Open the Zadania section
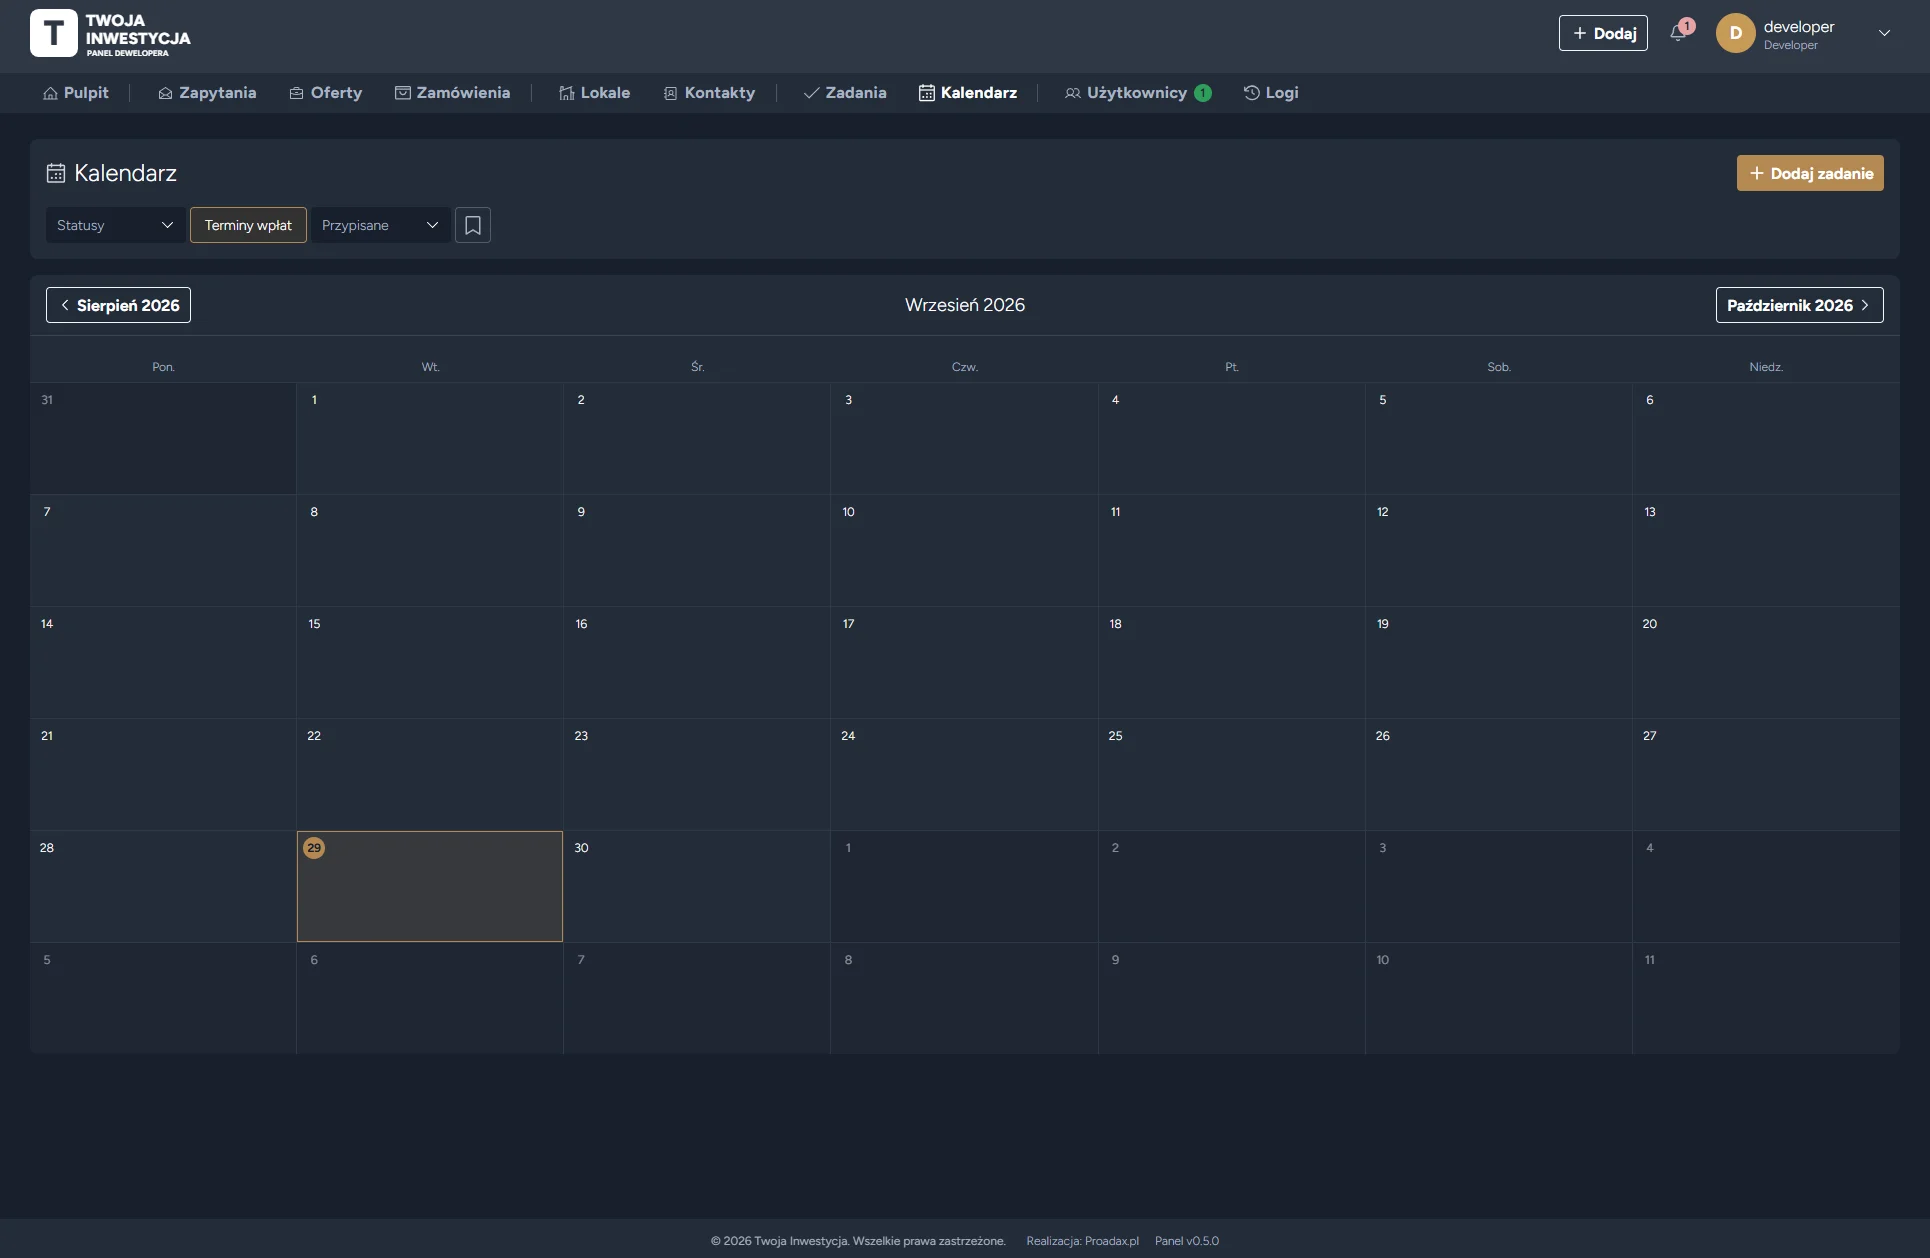1930x1258 pixels. click(845, 93)
